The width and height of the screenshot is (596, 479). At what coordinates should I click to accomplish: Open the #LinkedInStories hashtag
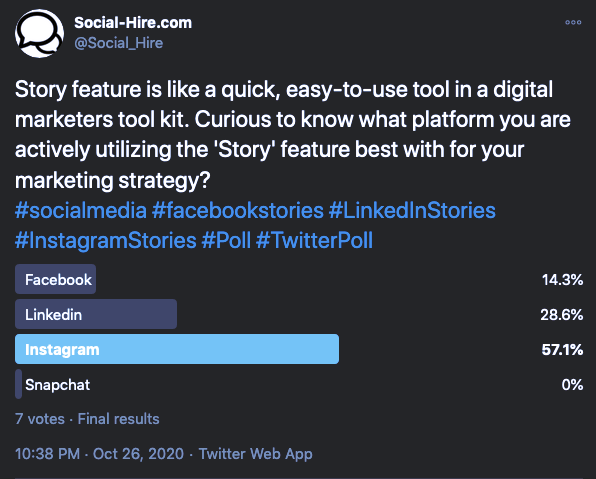[x=412, y=210]
